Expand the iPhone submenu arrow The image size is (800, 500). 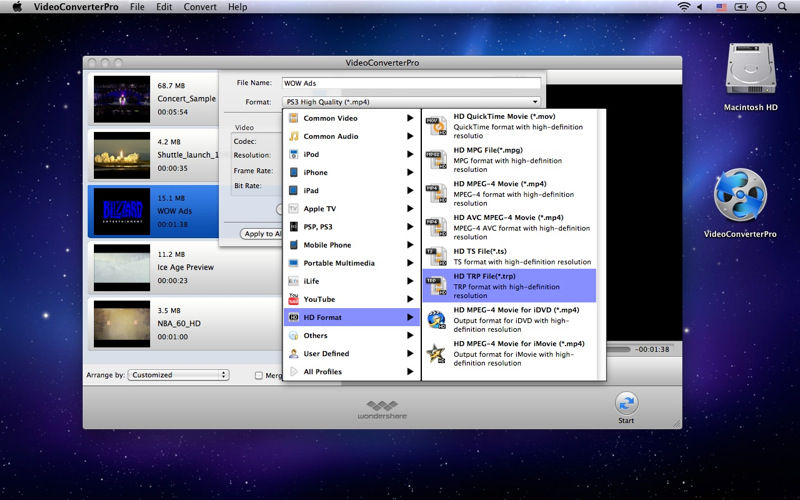(x=410, y=172)
